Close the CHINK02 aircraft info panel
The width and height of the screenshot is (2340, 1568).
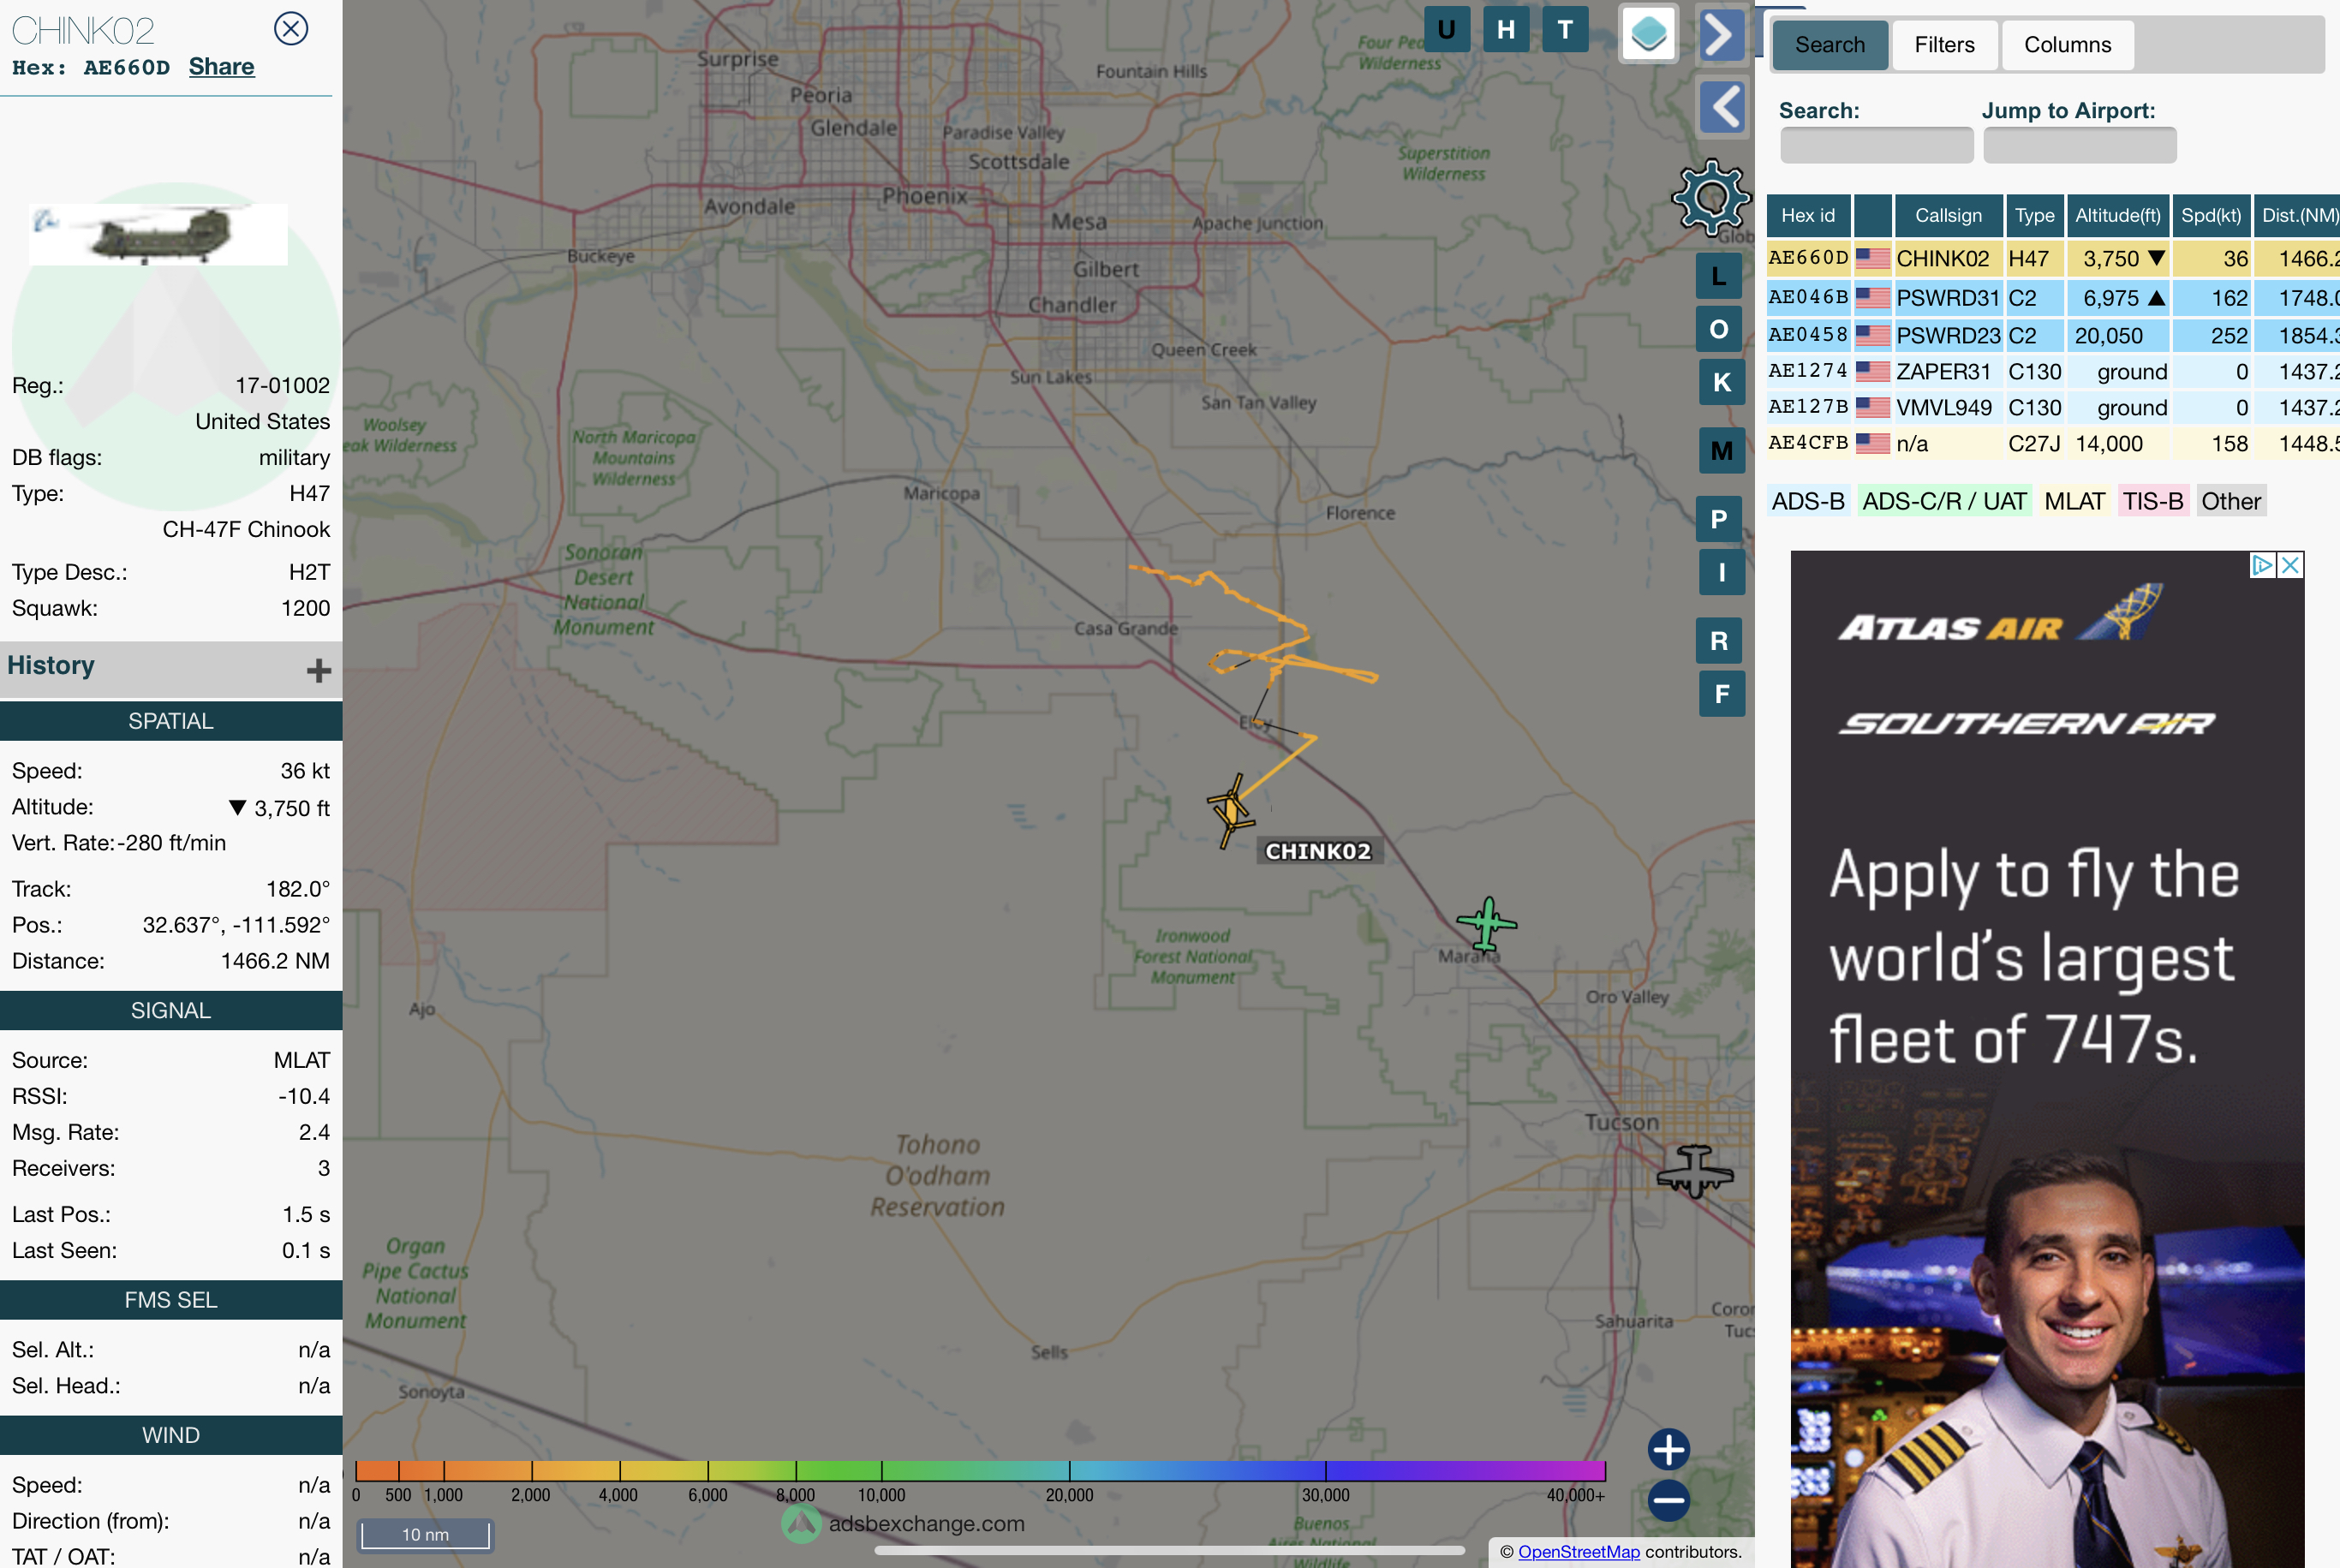pos(291,28)
